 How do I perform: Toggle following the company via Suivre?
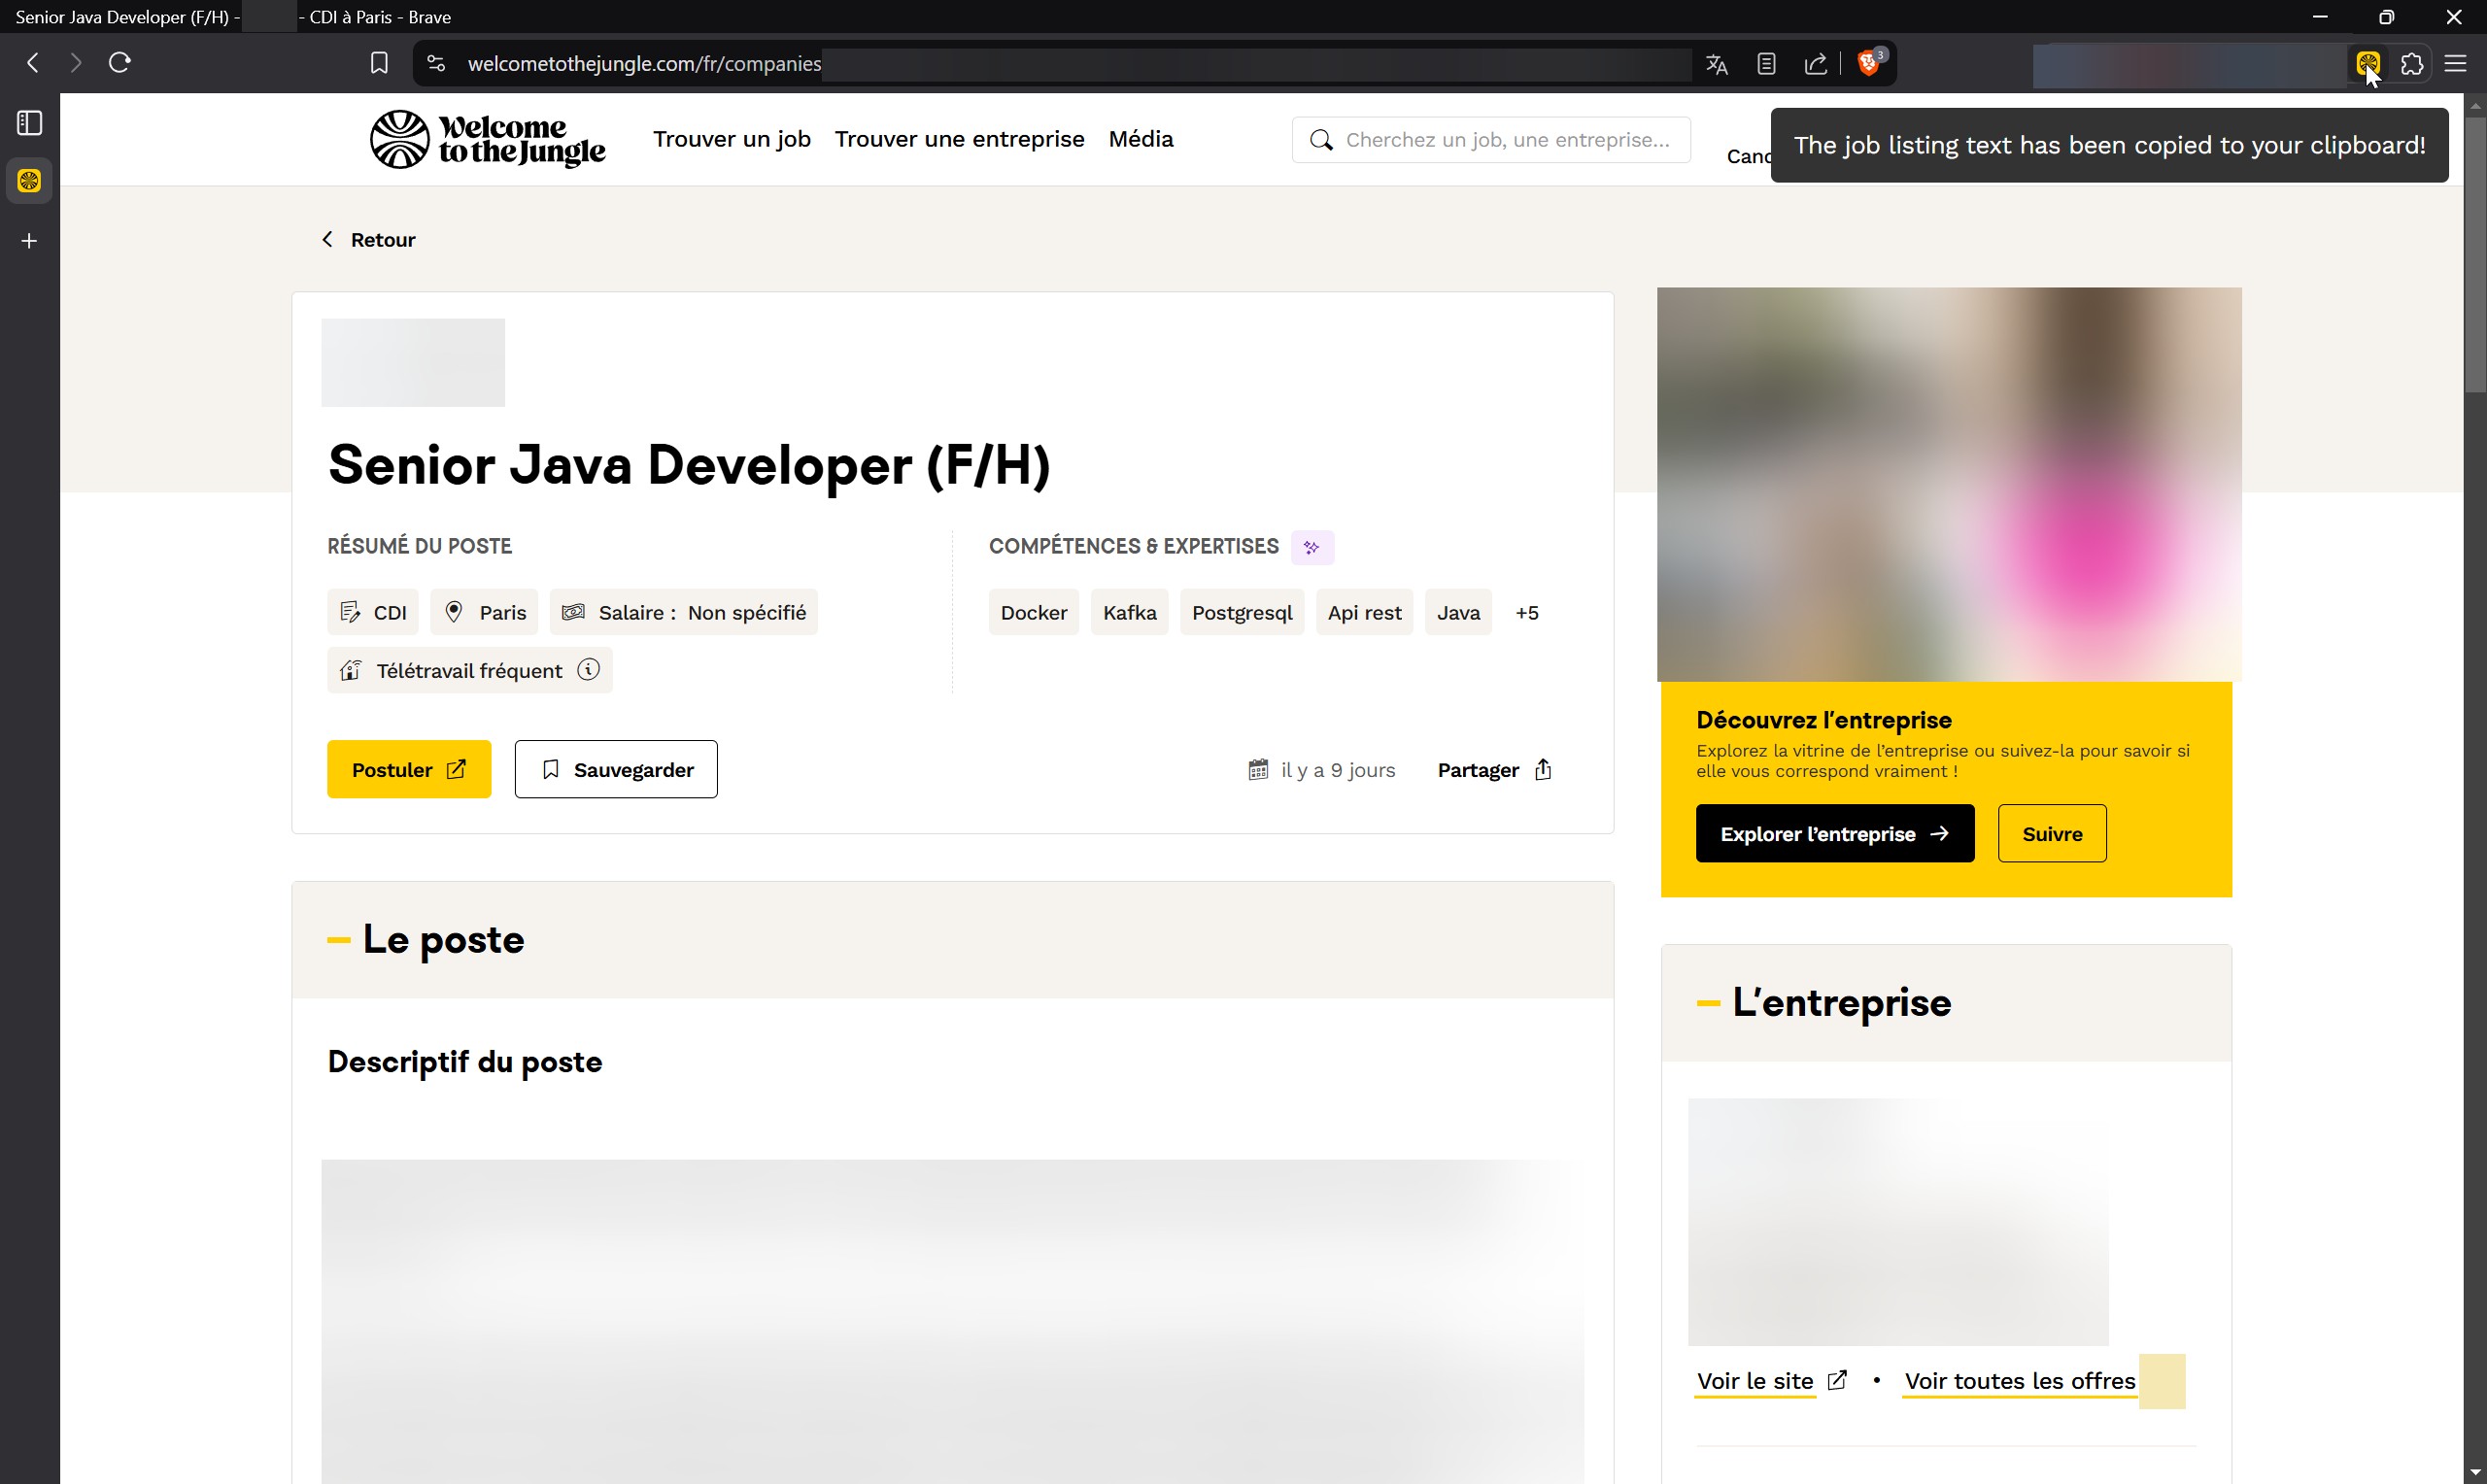coord(2051,834)
